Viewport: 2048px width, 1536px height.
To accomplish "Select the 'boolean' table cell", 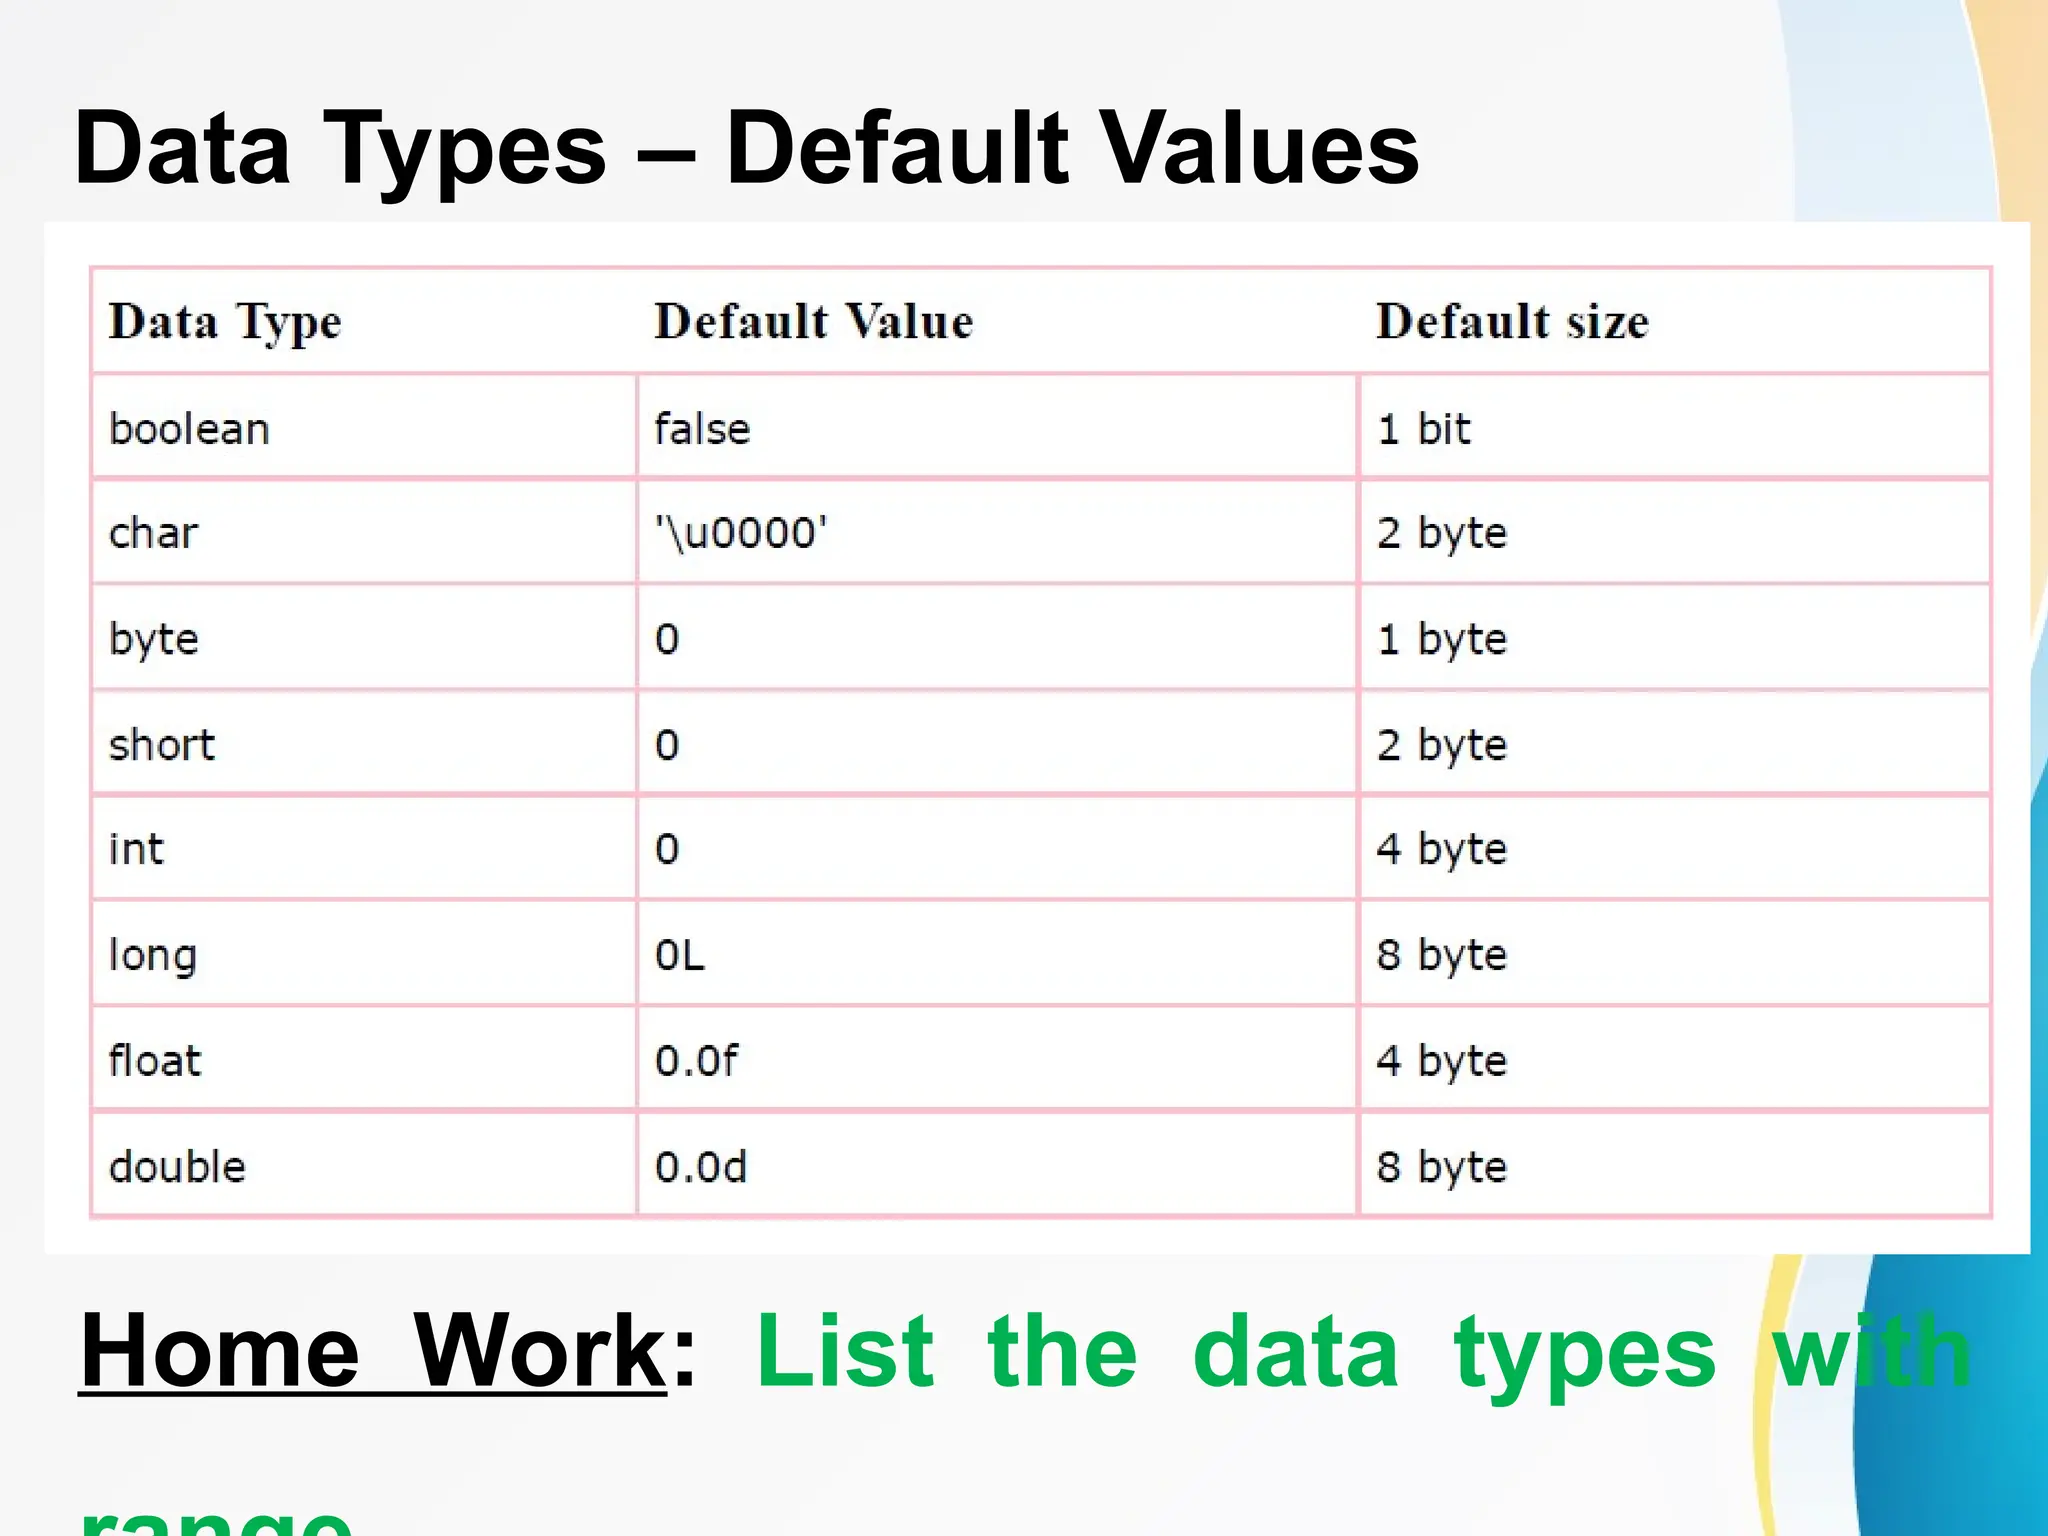I will click(189, 429).
